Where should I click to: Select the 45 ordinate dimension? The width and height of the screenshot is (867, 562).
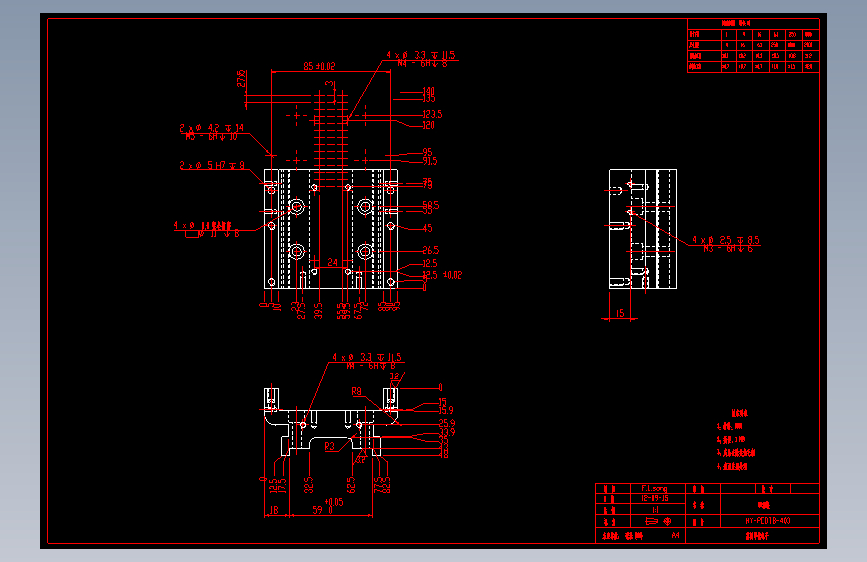pos(427,228)
